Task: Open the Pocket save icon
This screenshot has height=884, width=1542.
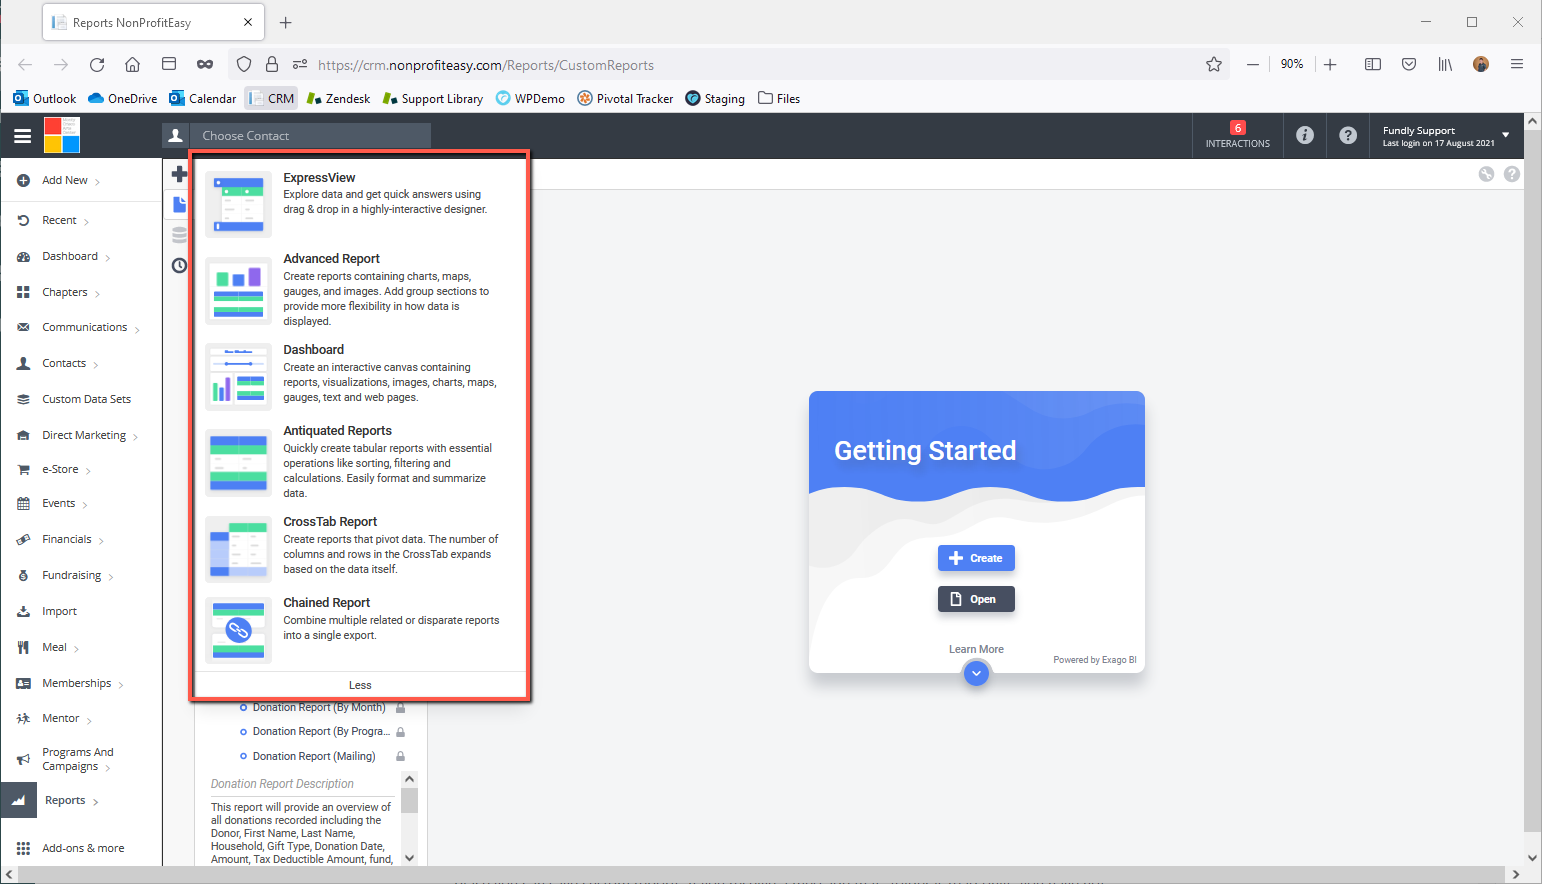Action: [1409, 64]
